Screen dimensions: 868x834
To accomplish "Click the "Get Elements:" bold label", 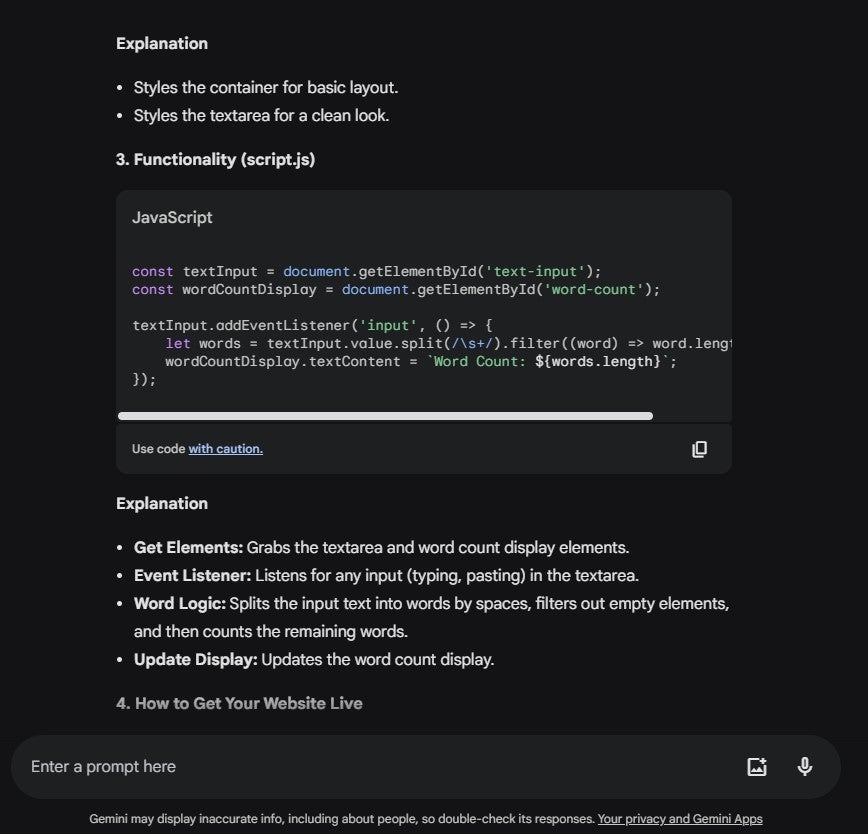I will pyautogui.click(x=188, y=547).
